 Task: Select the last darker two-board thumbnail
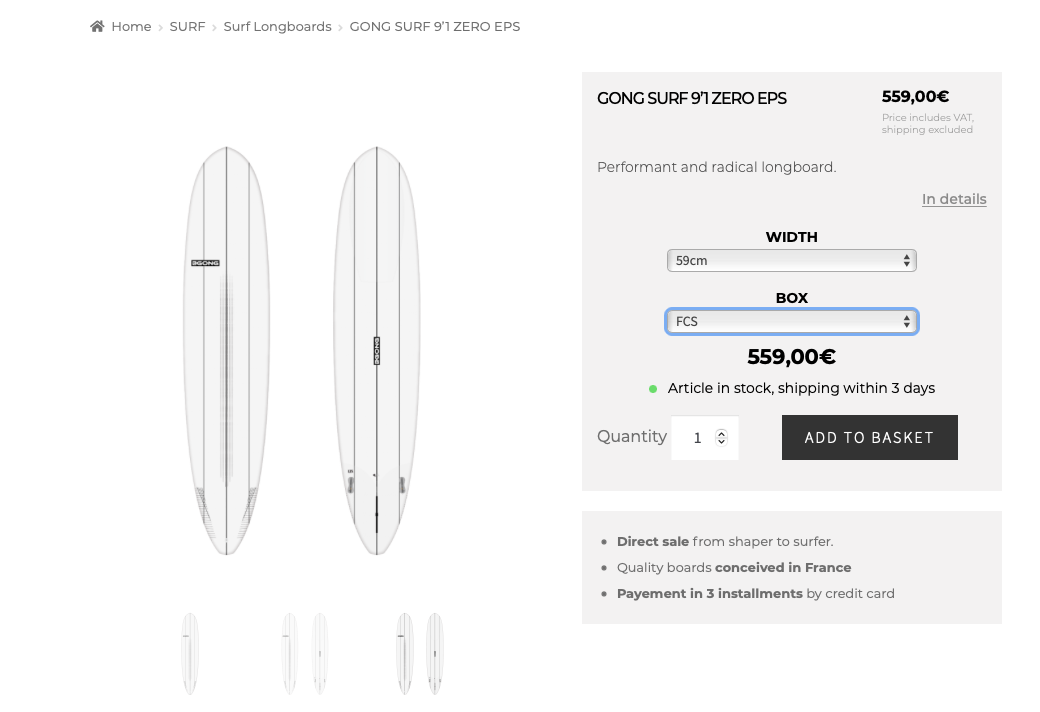pyautogui.click(x=420, y=654)
